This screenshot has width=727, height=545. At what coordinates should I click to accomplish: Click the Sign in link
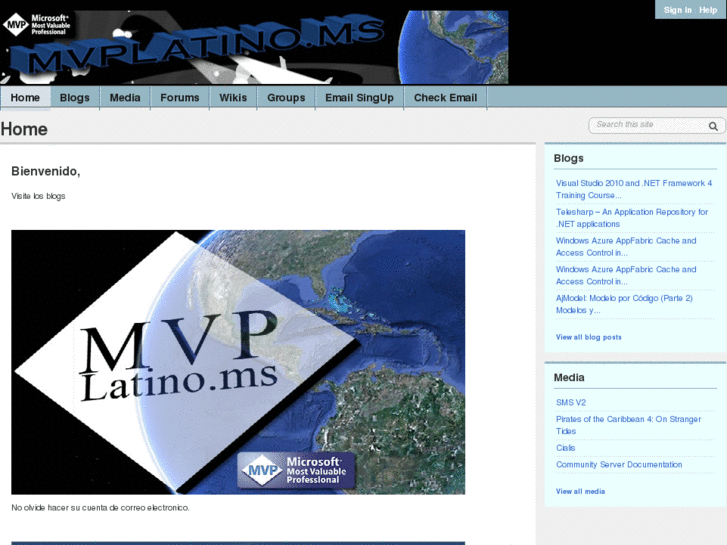click(x=677, y=10)
